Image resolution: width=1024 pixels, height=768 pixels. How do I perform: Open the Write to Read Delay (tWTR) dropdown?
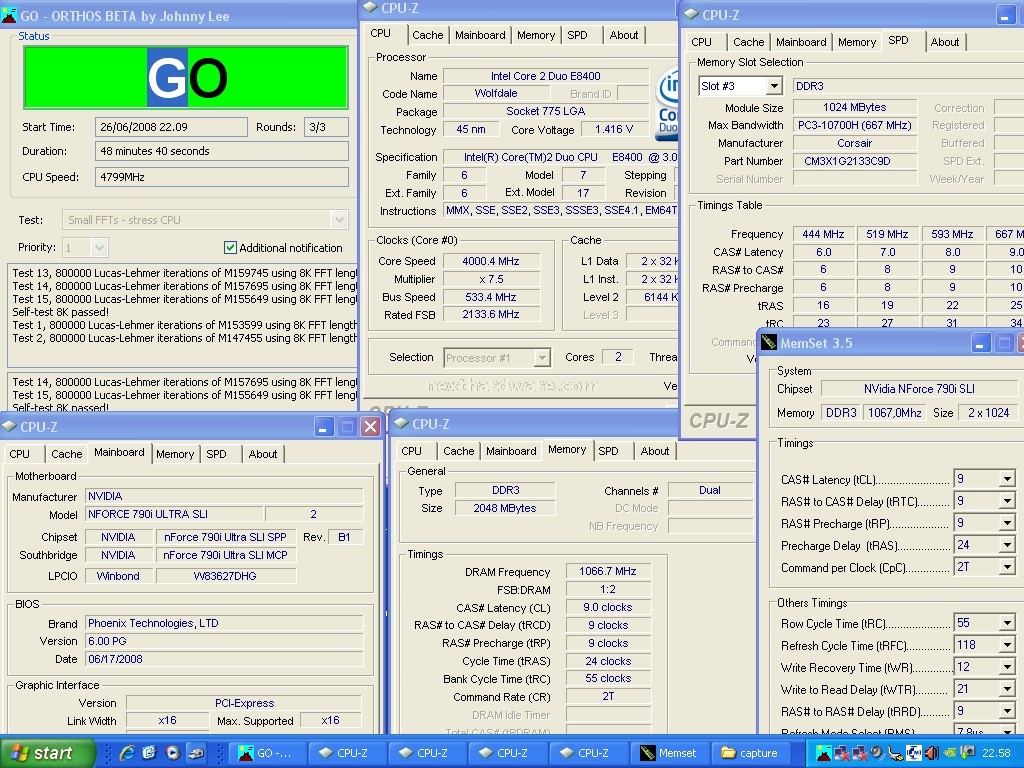point(1006,689)
